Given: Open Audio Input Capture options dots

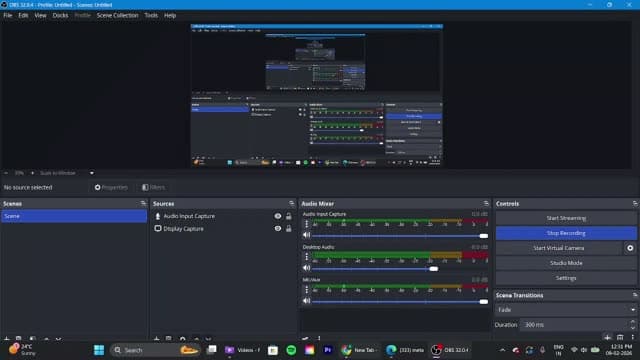Looking at the screenshot, I should 307,224.
